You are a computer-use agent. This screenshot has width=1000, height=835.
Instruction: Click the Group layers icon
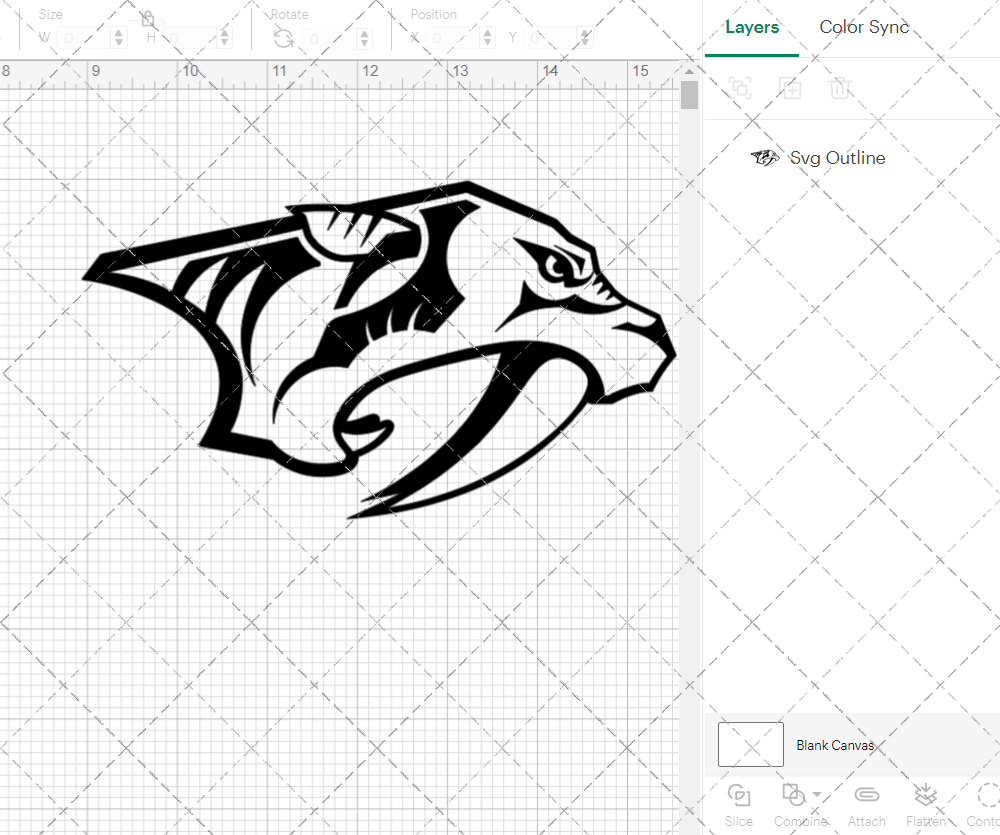pos(740,88)
